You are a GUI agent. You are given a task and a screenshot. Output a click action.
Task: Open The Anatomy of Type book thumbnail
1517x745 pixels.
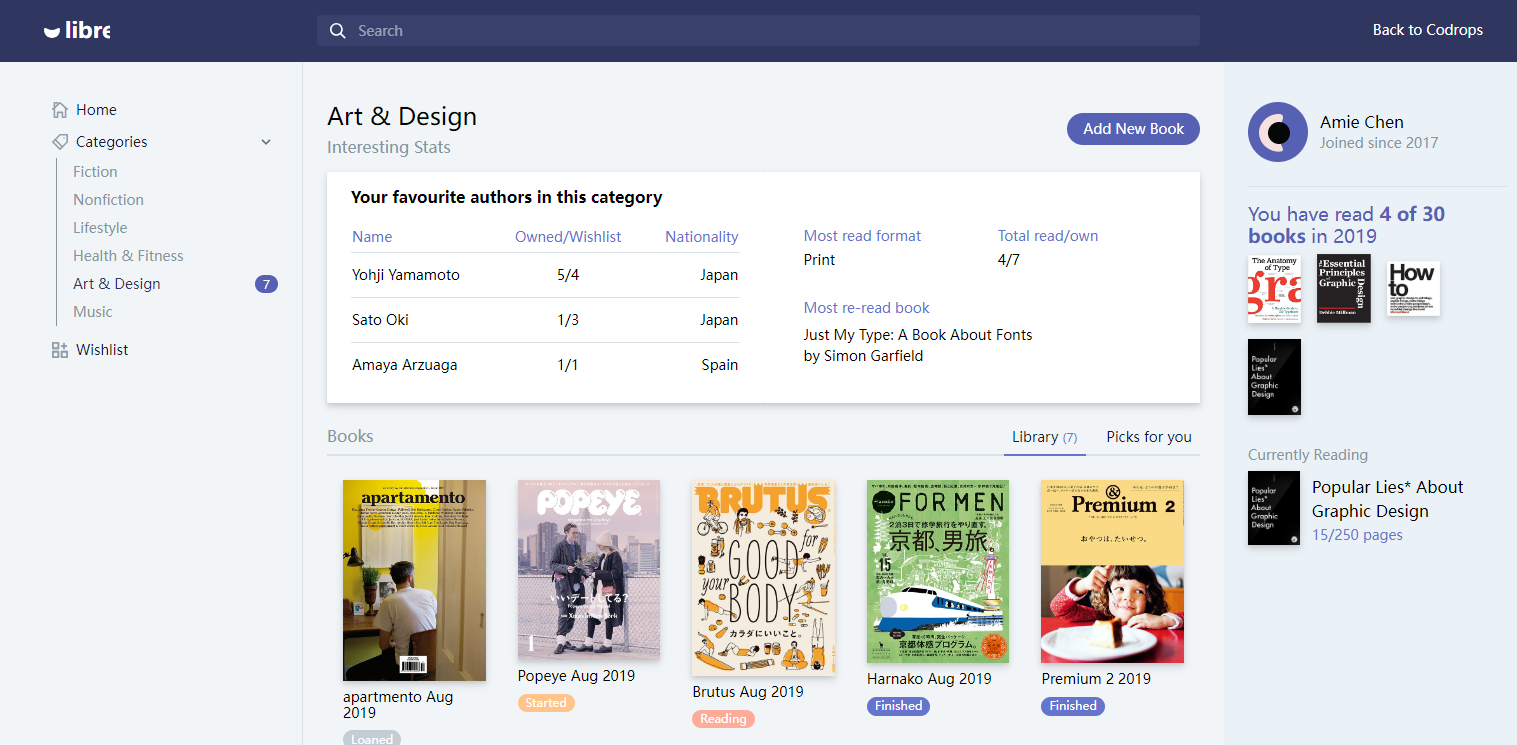(x=1274, y=288)
